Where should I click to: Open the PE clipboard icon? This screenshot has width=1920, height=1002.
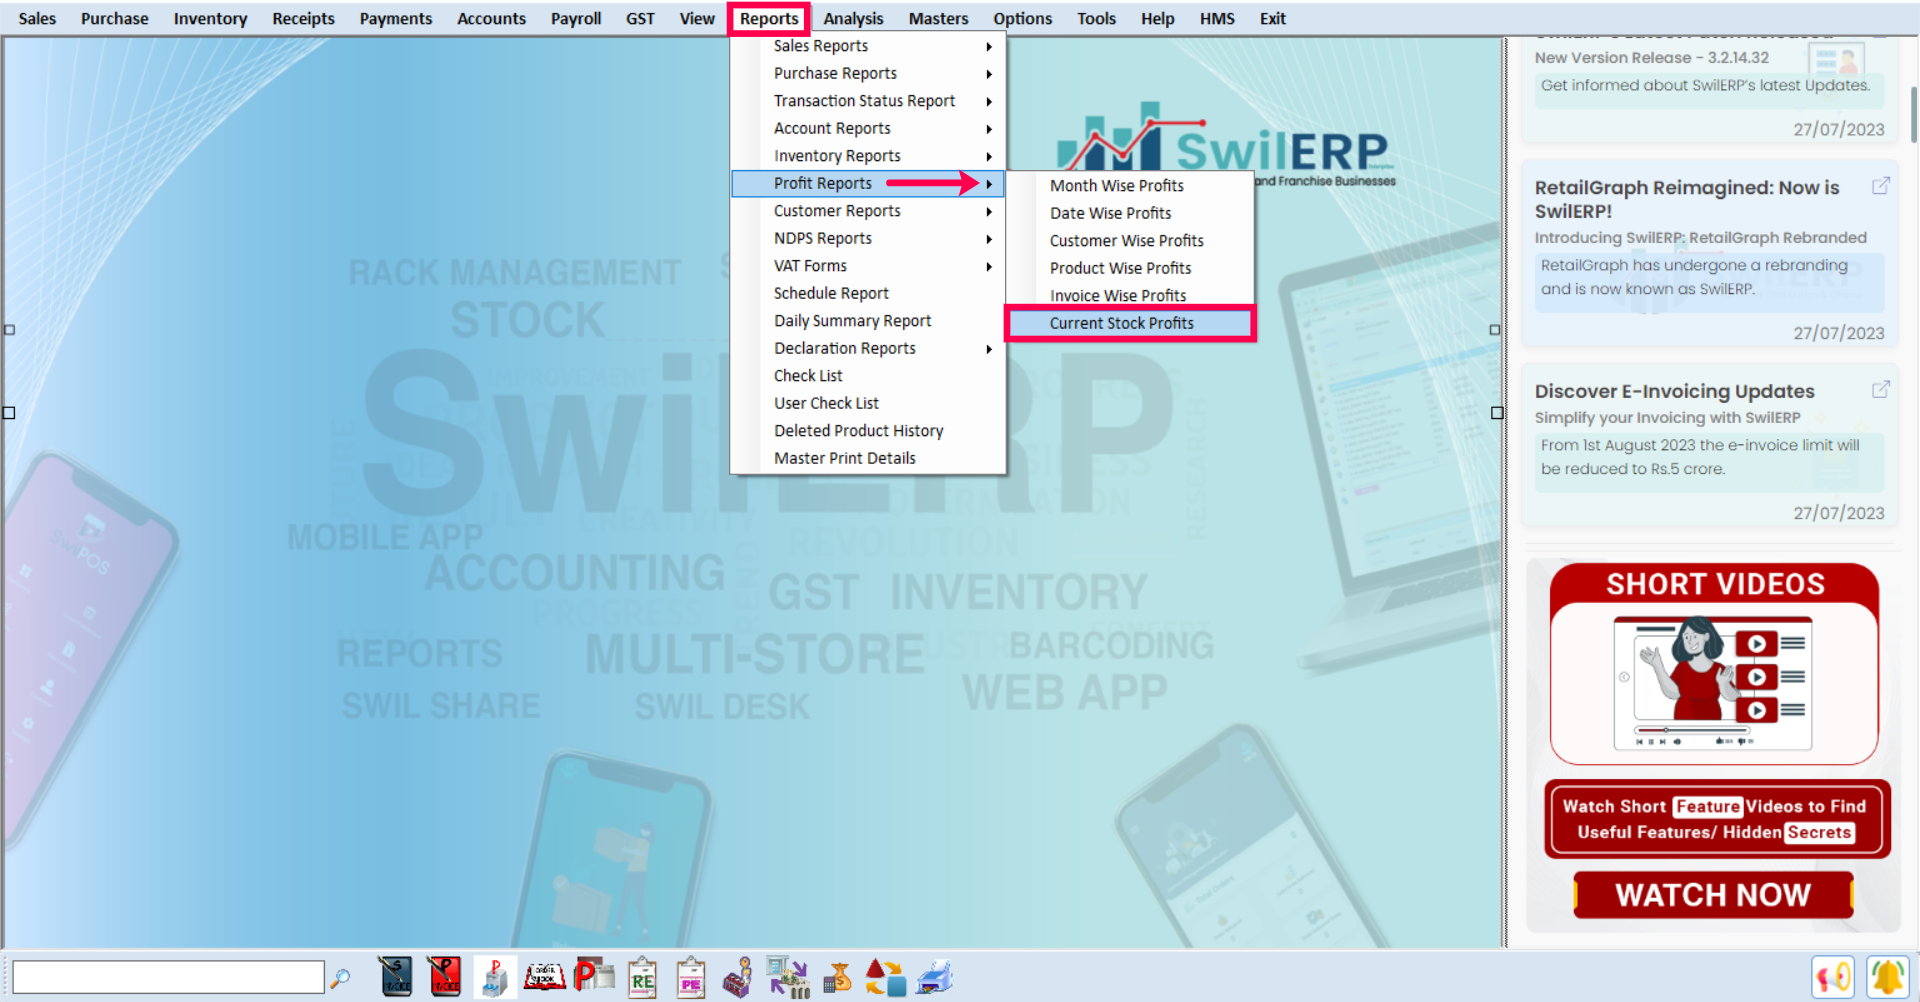(691, 978)
